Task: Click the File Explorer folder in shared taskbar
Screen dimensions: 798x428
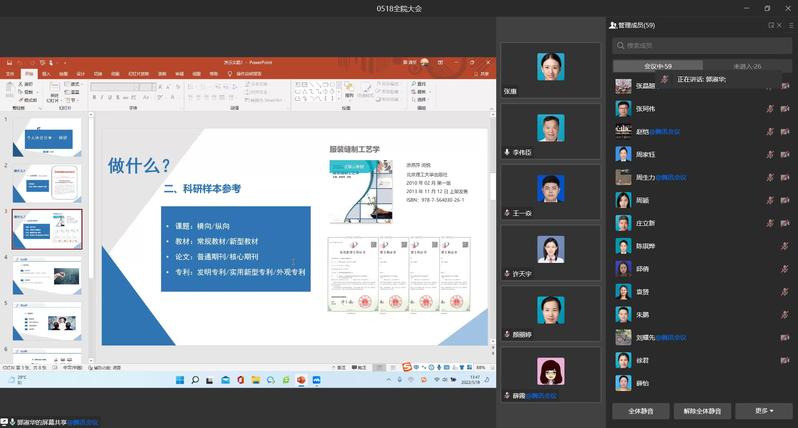Action: coord(255,381)
